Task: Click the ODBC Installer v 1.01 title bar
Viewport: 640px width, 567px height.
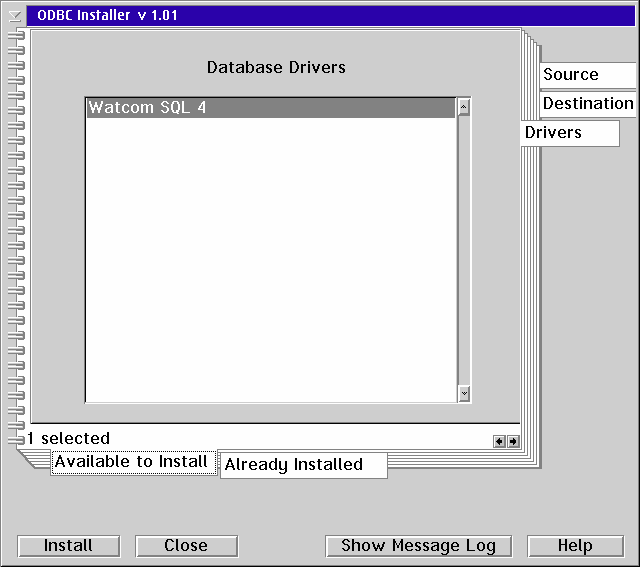Action: (x=331, y=16)
